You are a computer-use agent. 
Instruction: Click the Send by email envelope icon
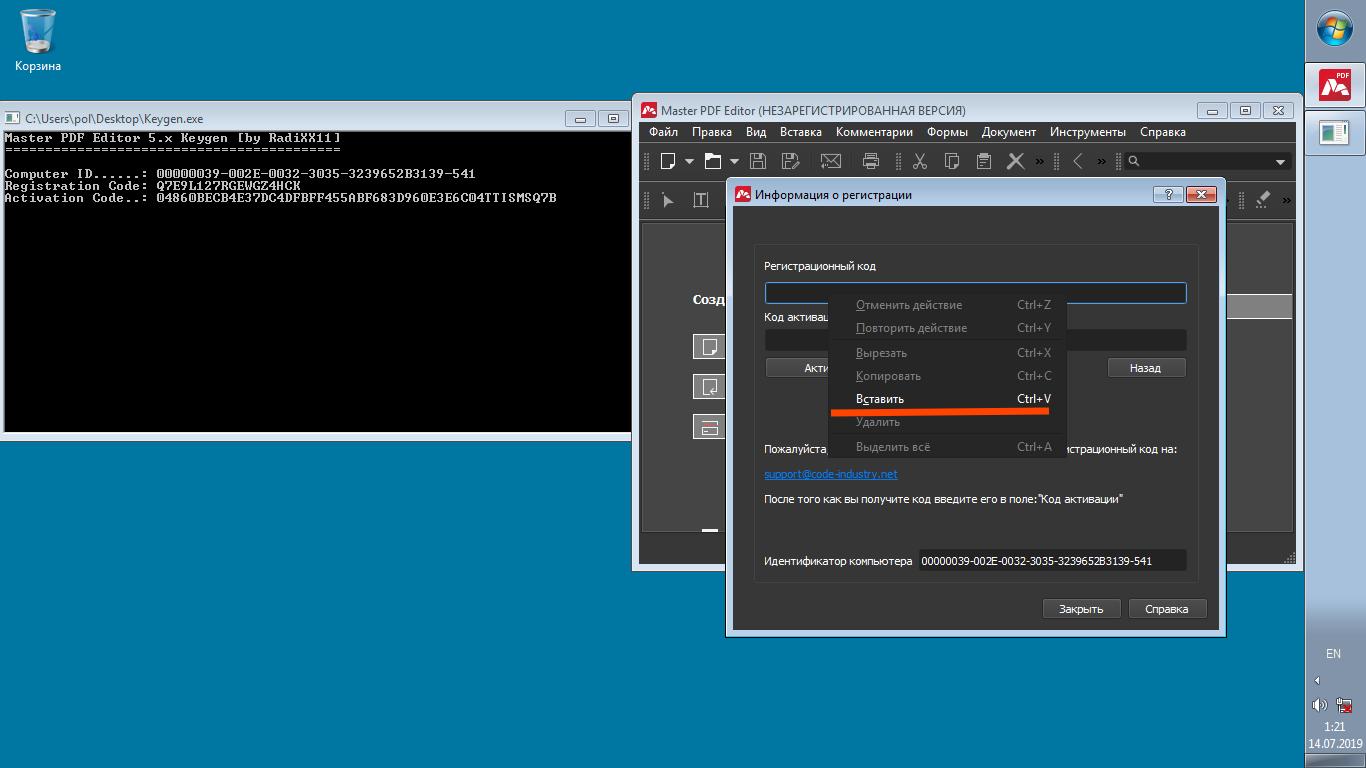[830, 161]
